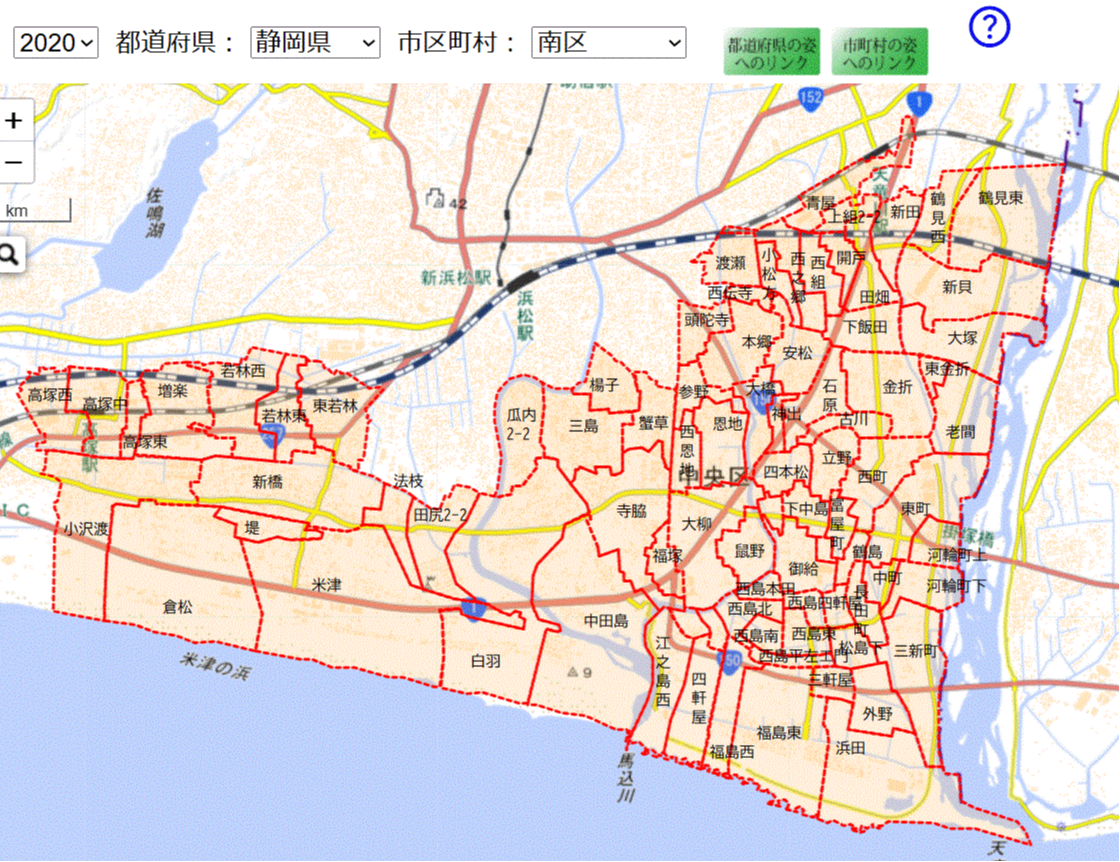Select the 大柳 district label

696,524
